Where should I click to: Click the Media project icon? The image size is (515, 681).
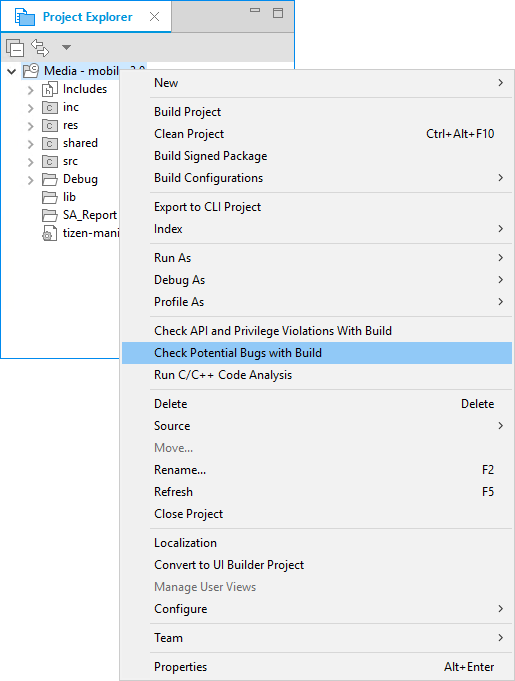(31, 71)
